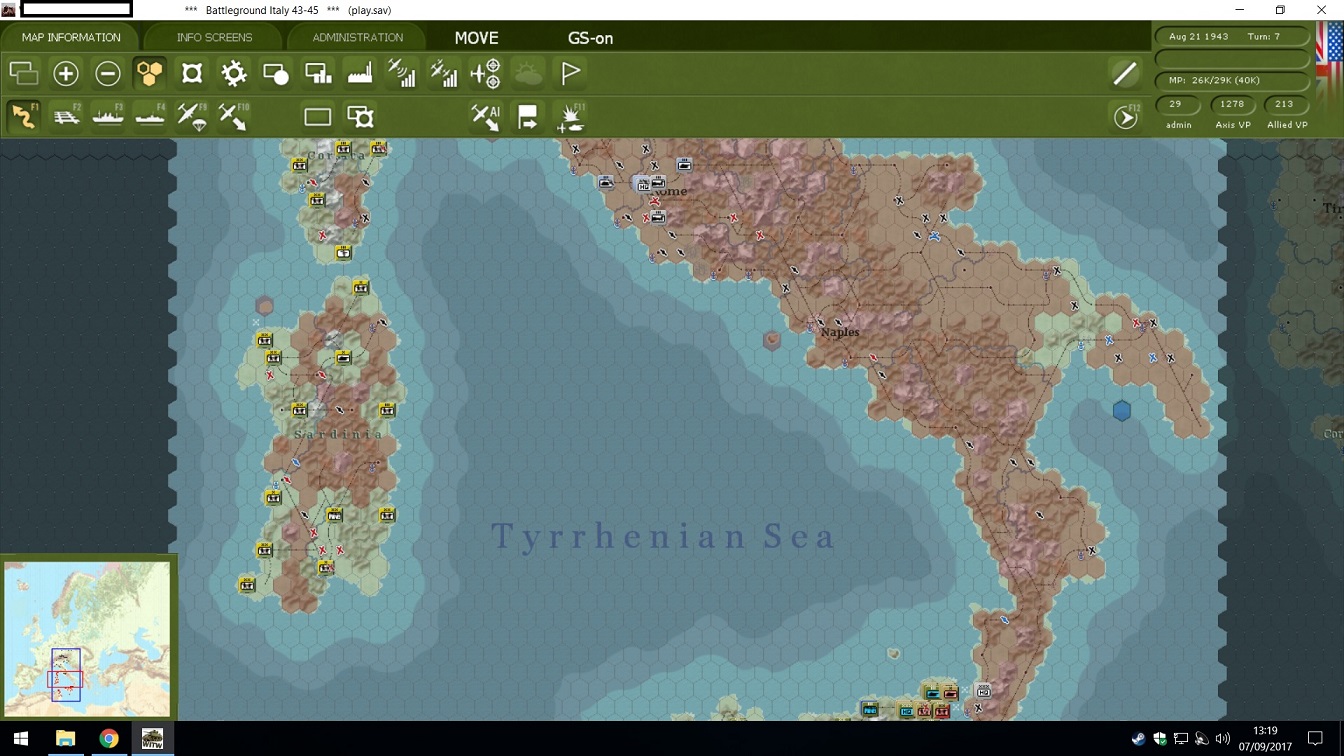Click the GS-on status label
The image size is (1344, 756).
tap(590, 38)
